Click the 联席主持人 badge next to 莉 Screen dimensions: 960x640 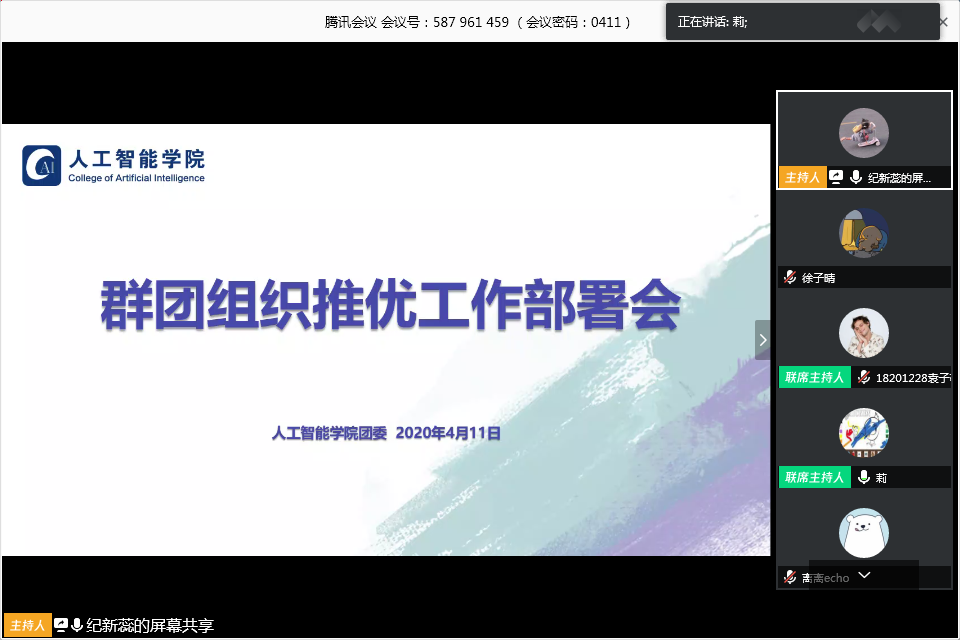(815, 477)
